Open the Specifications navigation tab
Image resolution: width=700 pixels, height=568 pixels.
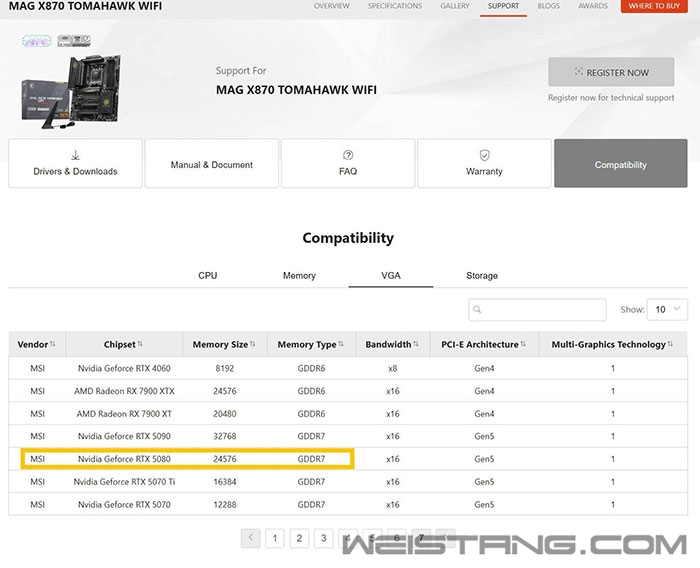[395, 6]
